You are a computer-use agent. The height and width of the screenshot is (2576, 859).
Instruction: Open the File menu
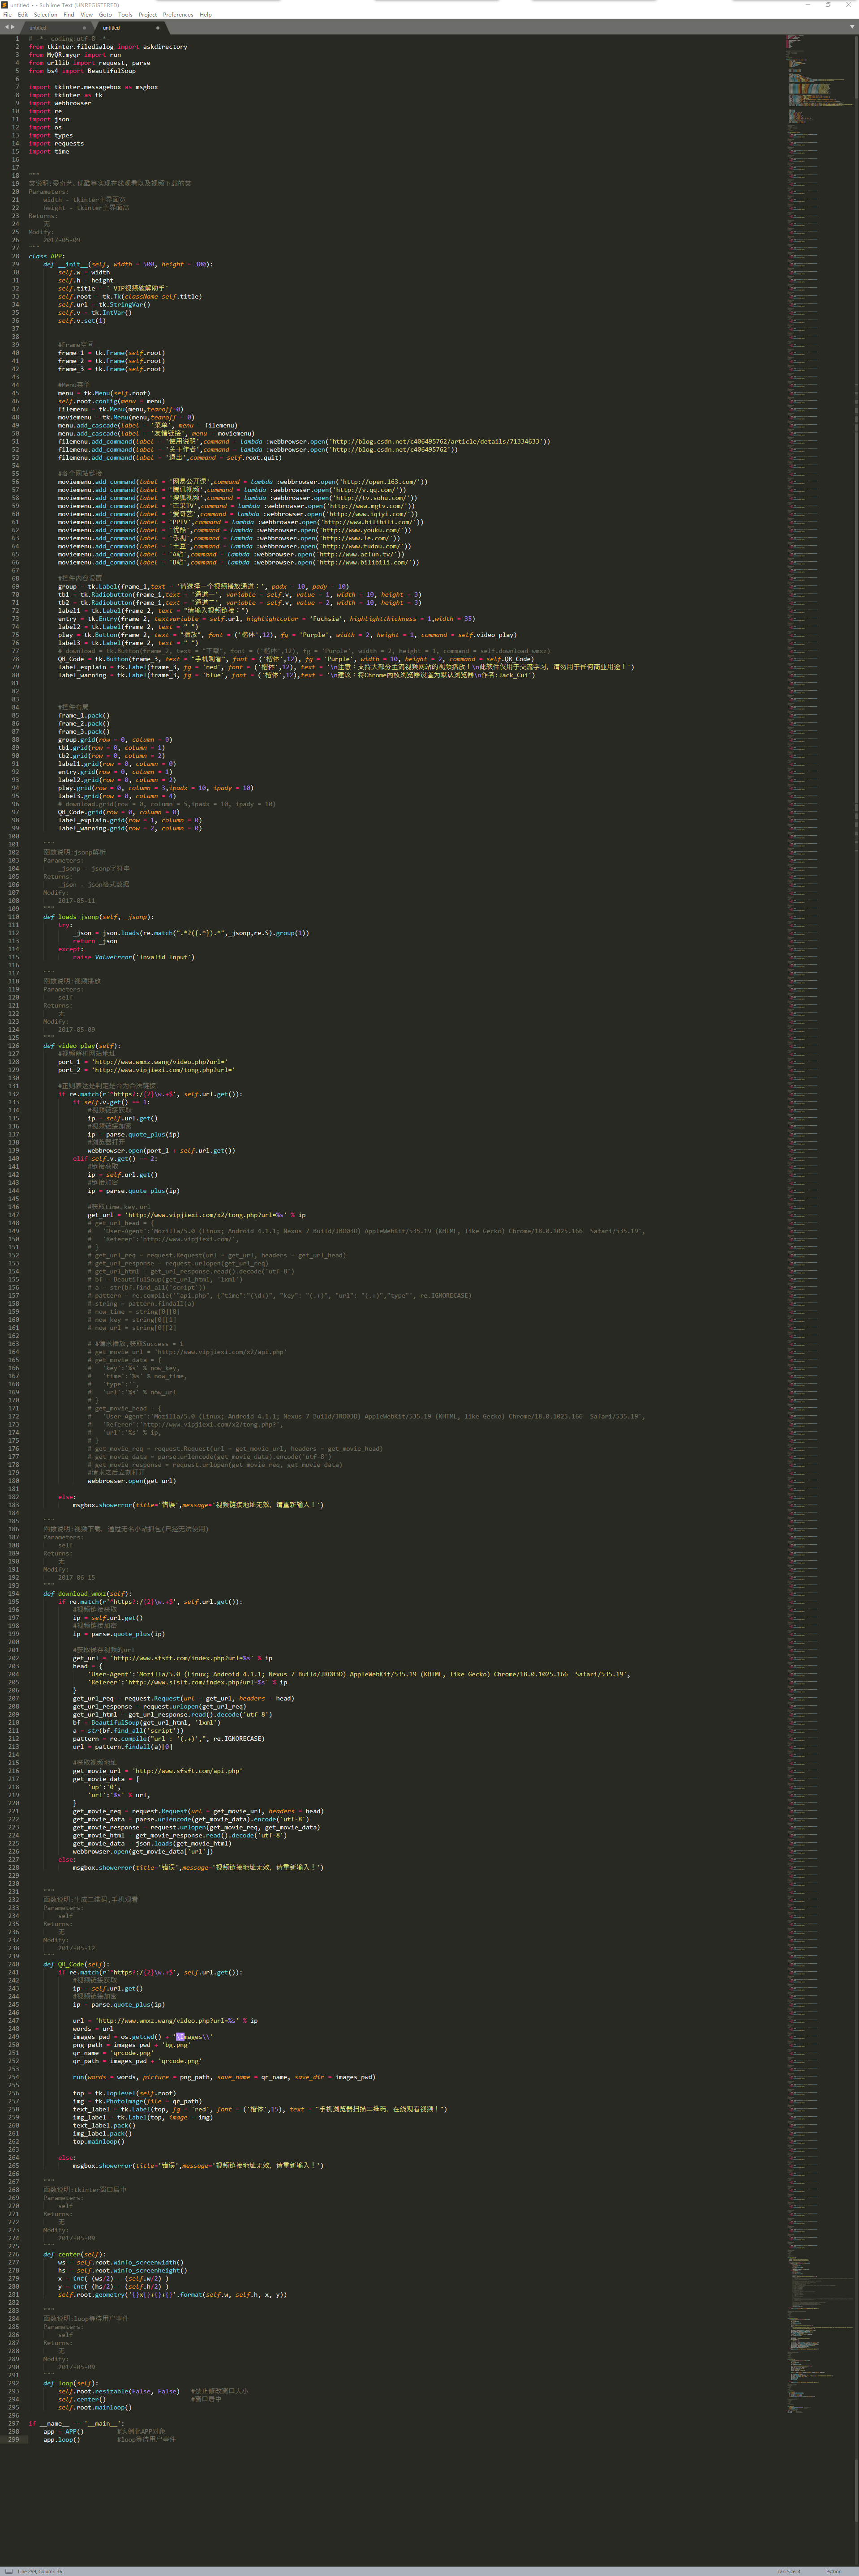click(x=8, y=15)
